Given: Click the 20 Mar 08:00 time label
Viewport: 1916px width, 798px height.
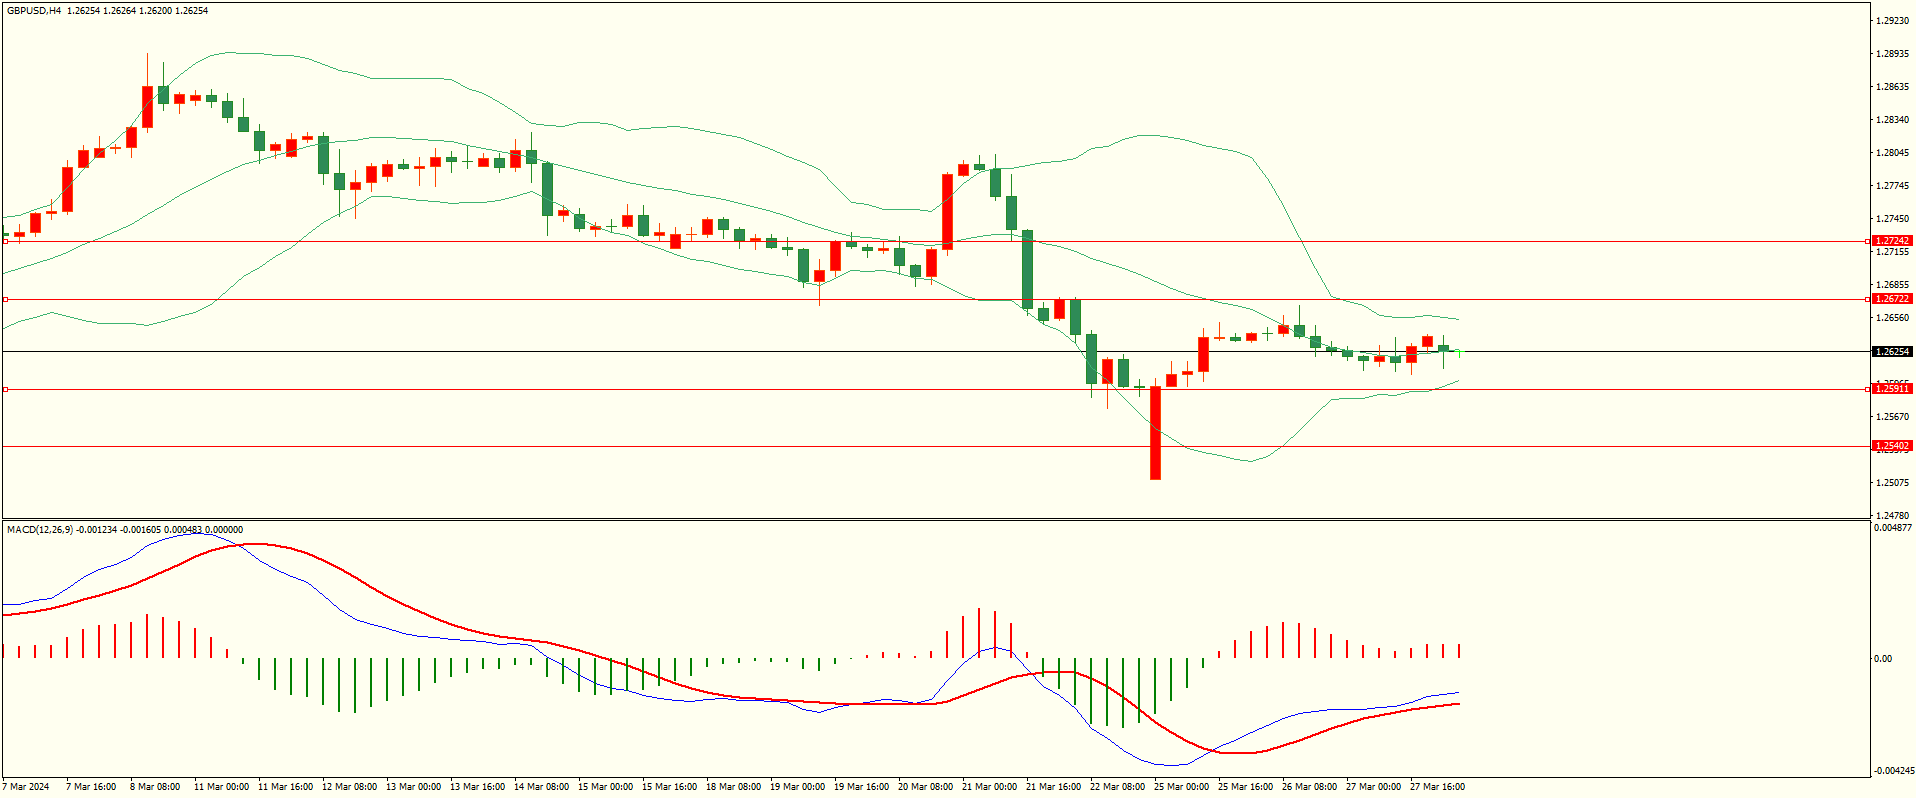Looking at the screenshot, I should pyautogui.click(x=925, y=787).
